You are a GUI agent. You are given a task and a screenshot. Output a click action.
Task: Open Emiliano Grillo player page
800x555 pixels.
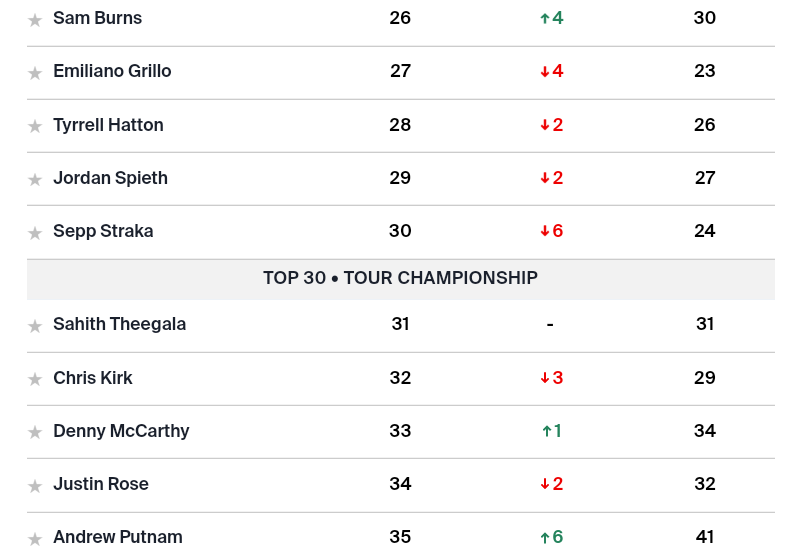point(112,71)
